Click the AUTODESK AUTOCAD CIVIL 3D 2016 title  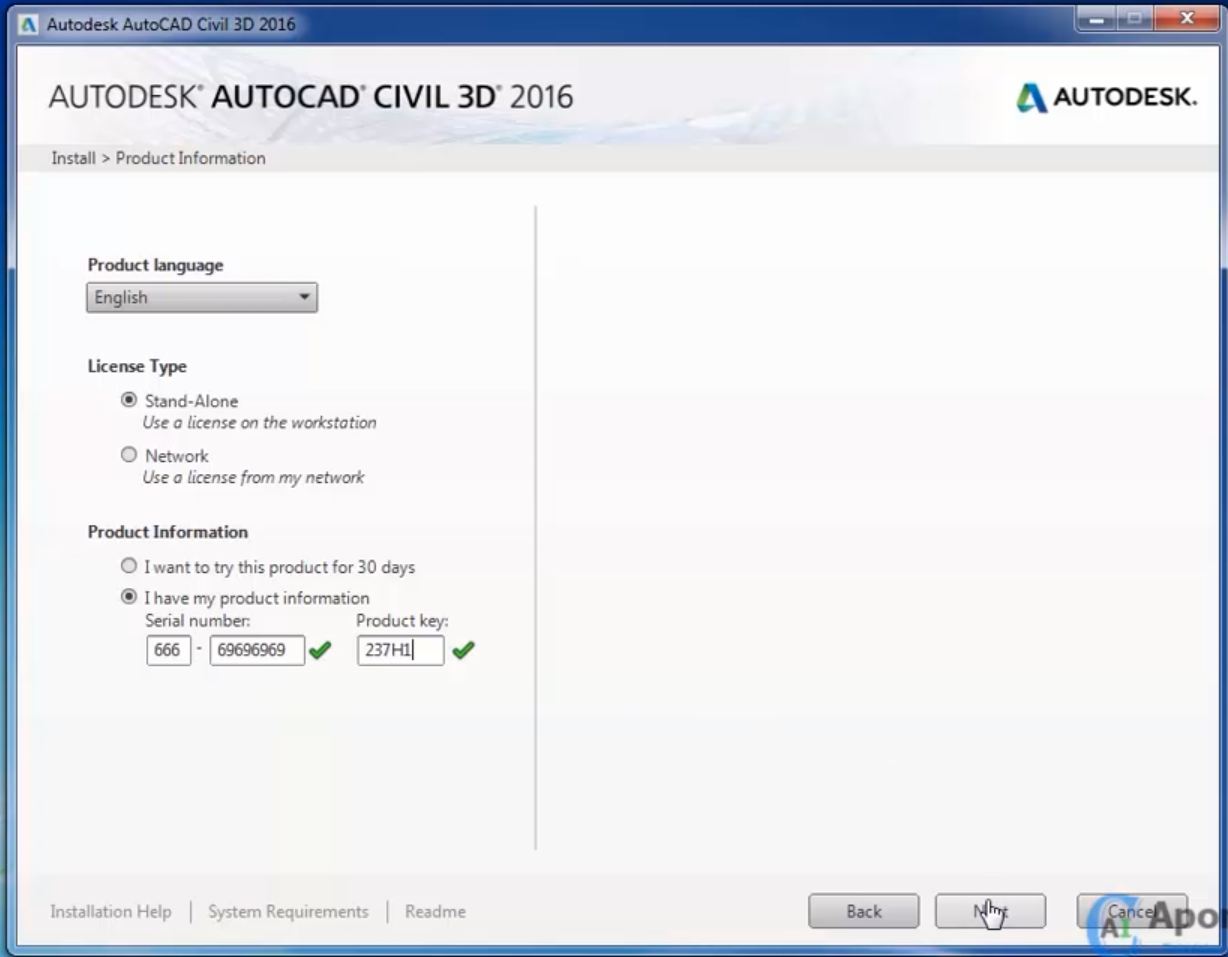tap(311, 97)
